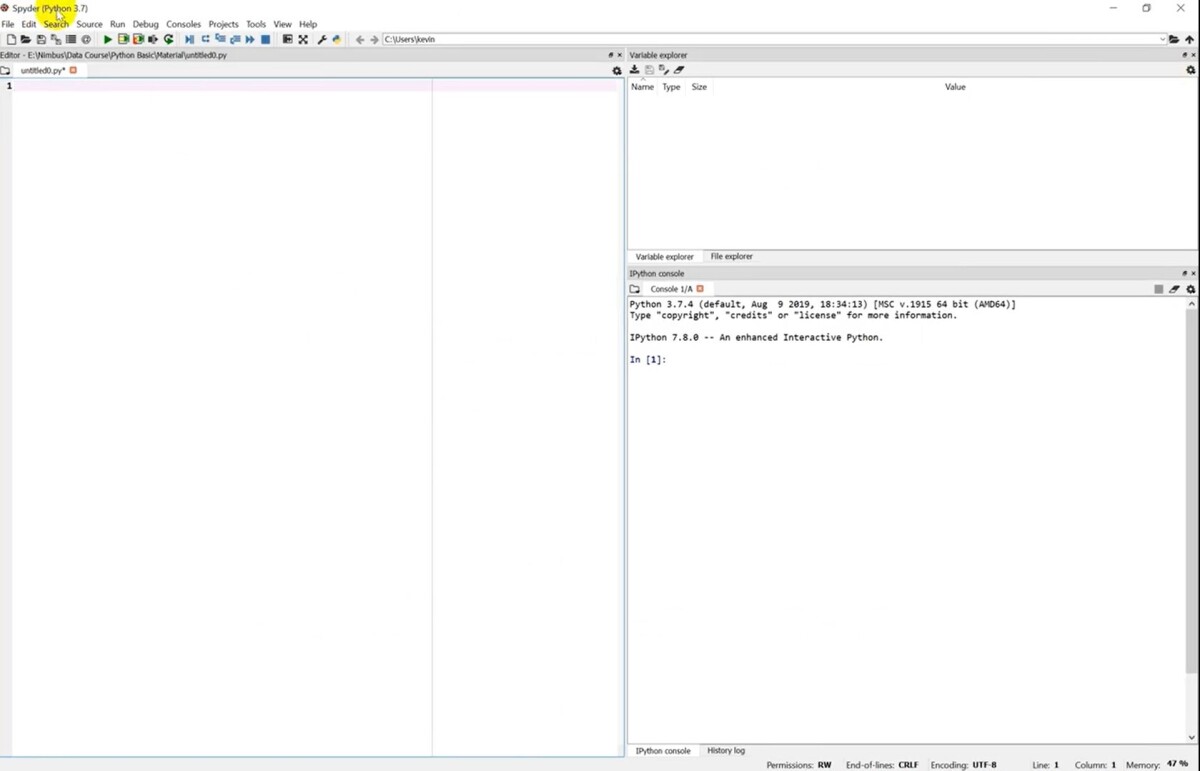Expand the working directory path dropdown
1200x771 pixels.
click(x=1162, y=40)
